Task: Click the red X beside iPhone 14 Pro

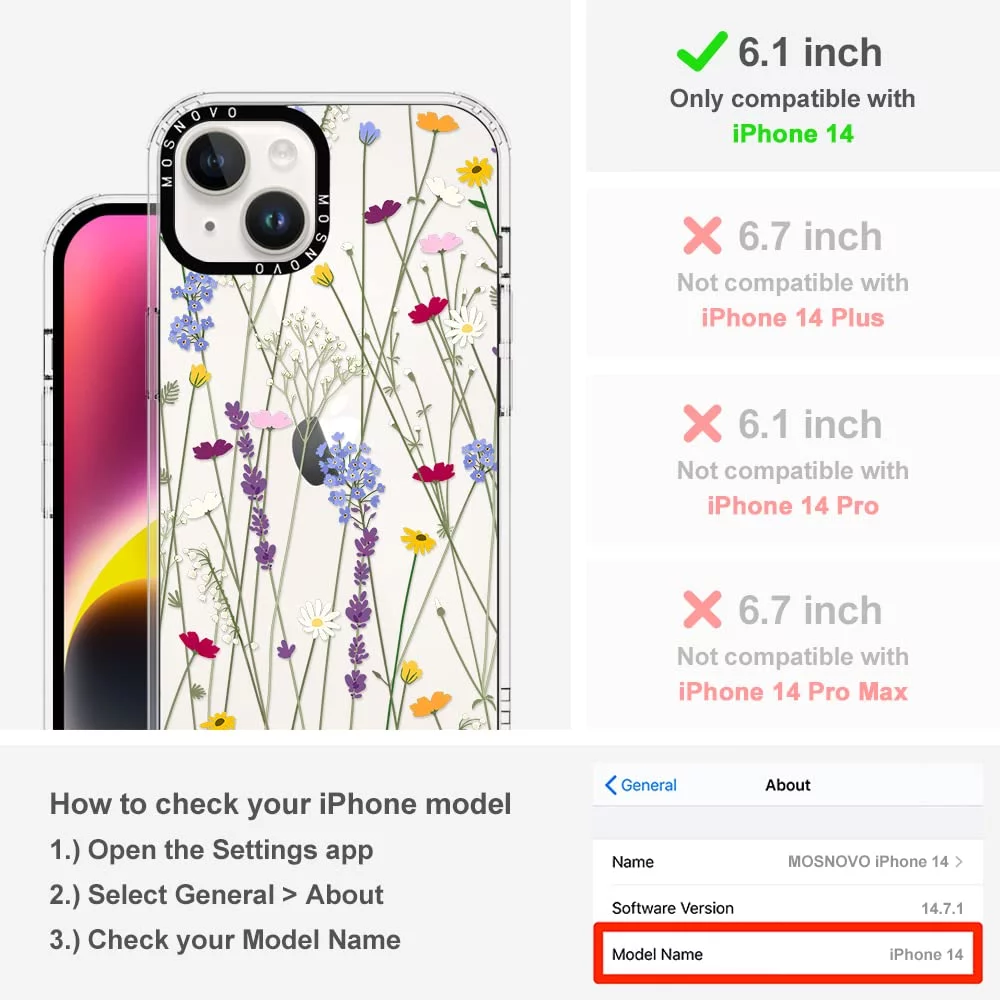Action: pyautogui.click(x=702, y=423)
